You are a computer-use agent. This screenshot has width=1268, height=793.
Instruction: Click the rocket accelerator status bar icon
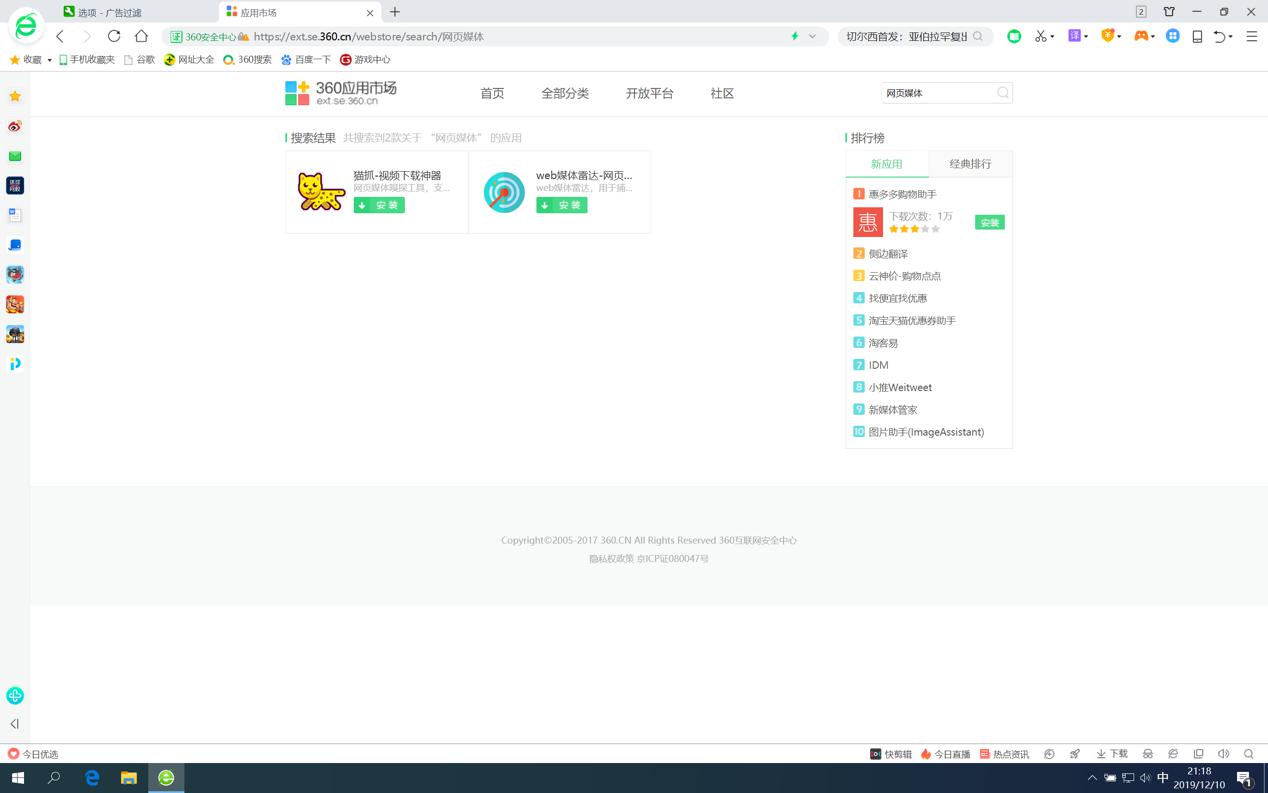coord(1075,754)
